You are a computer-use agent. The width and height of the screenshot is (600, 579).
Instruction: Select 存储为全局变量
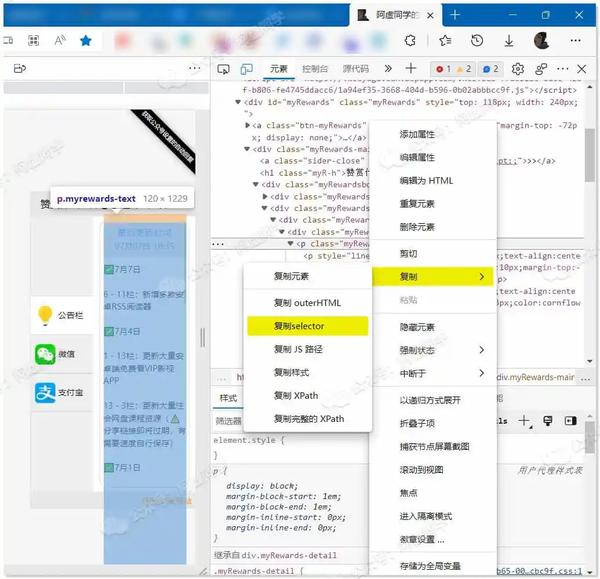coord(434,566)
